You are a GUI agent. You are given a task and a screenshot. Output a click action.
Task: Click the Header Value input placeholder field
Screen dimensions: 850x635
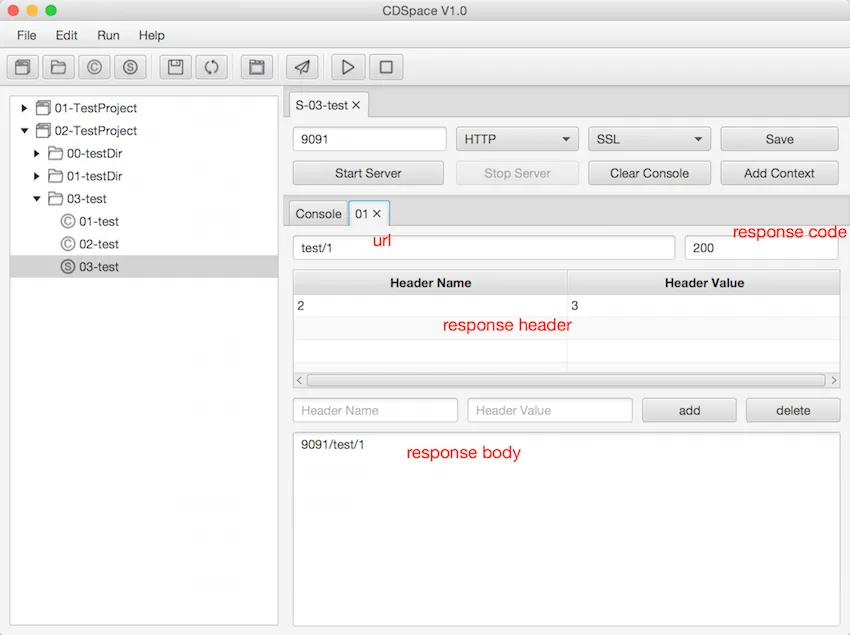550,410
